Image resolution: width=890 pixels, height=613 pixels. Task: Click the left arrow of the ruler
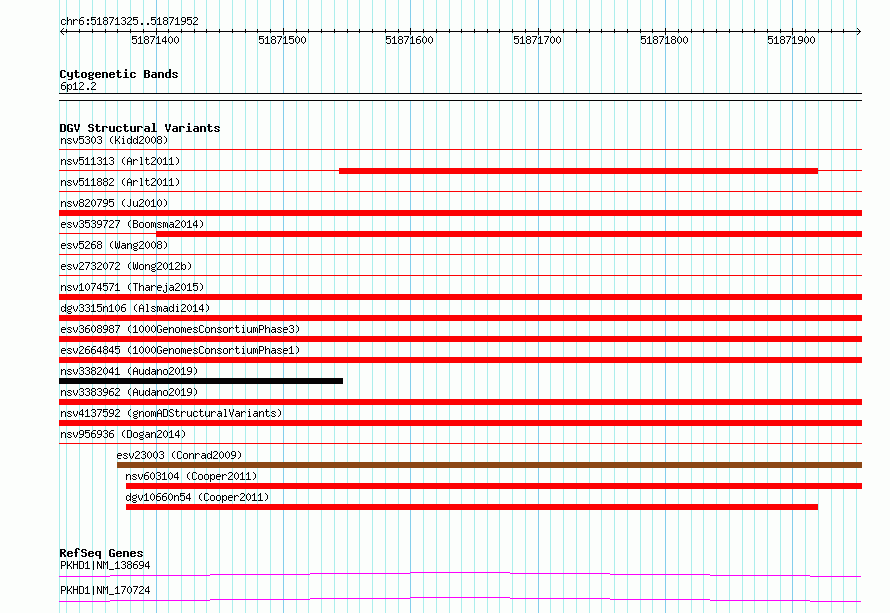[63, 32]
